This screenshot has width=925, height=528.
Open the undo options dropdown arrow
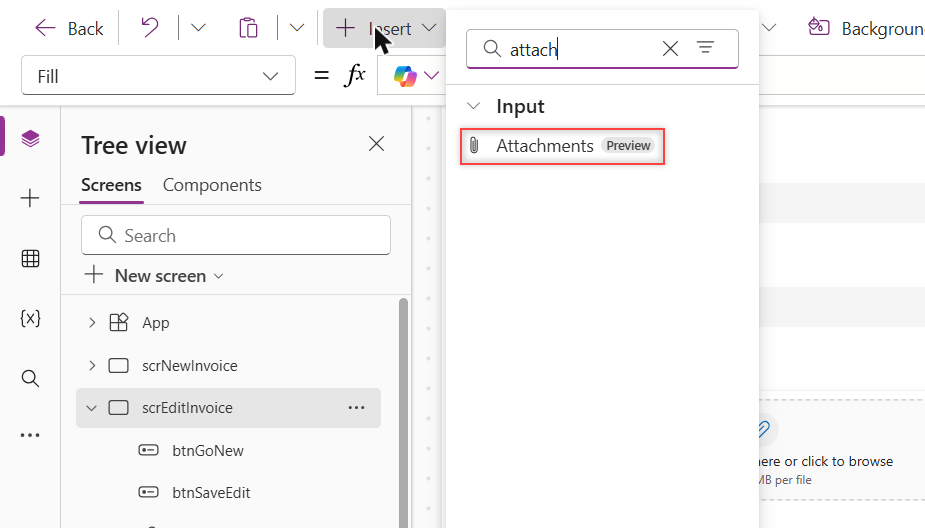[x=198, y=28]
